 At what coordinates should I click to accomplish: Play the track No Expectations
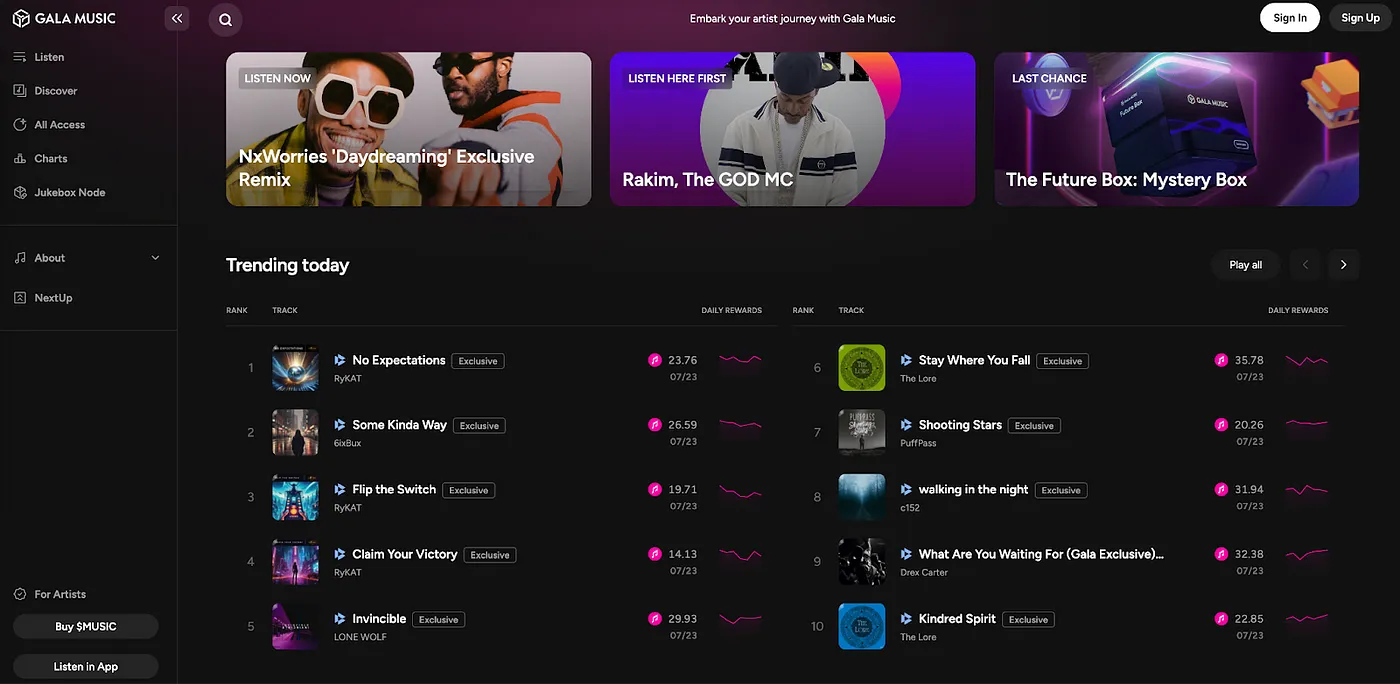coord(340,360)
